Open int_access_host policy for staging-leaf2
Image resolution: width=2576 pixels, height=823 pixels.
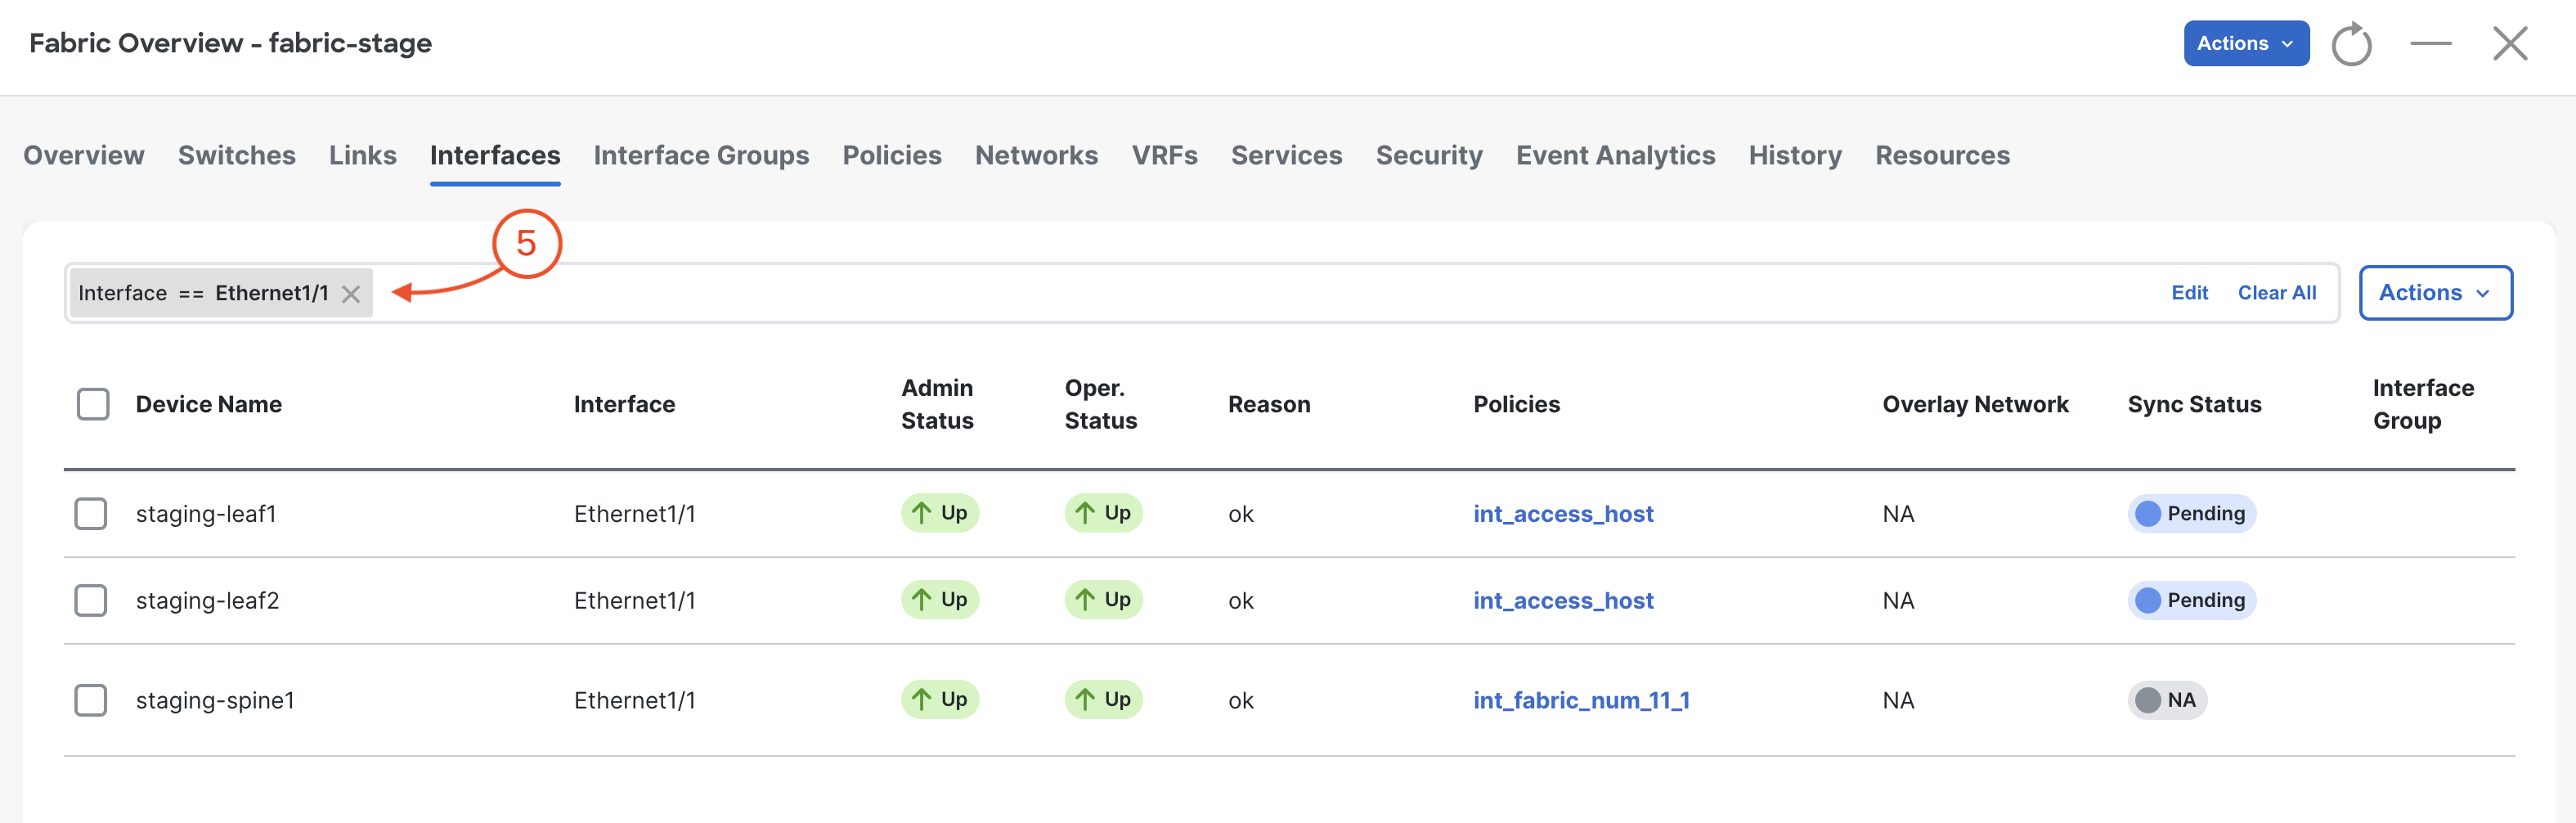point(1563,601)
